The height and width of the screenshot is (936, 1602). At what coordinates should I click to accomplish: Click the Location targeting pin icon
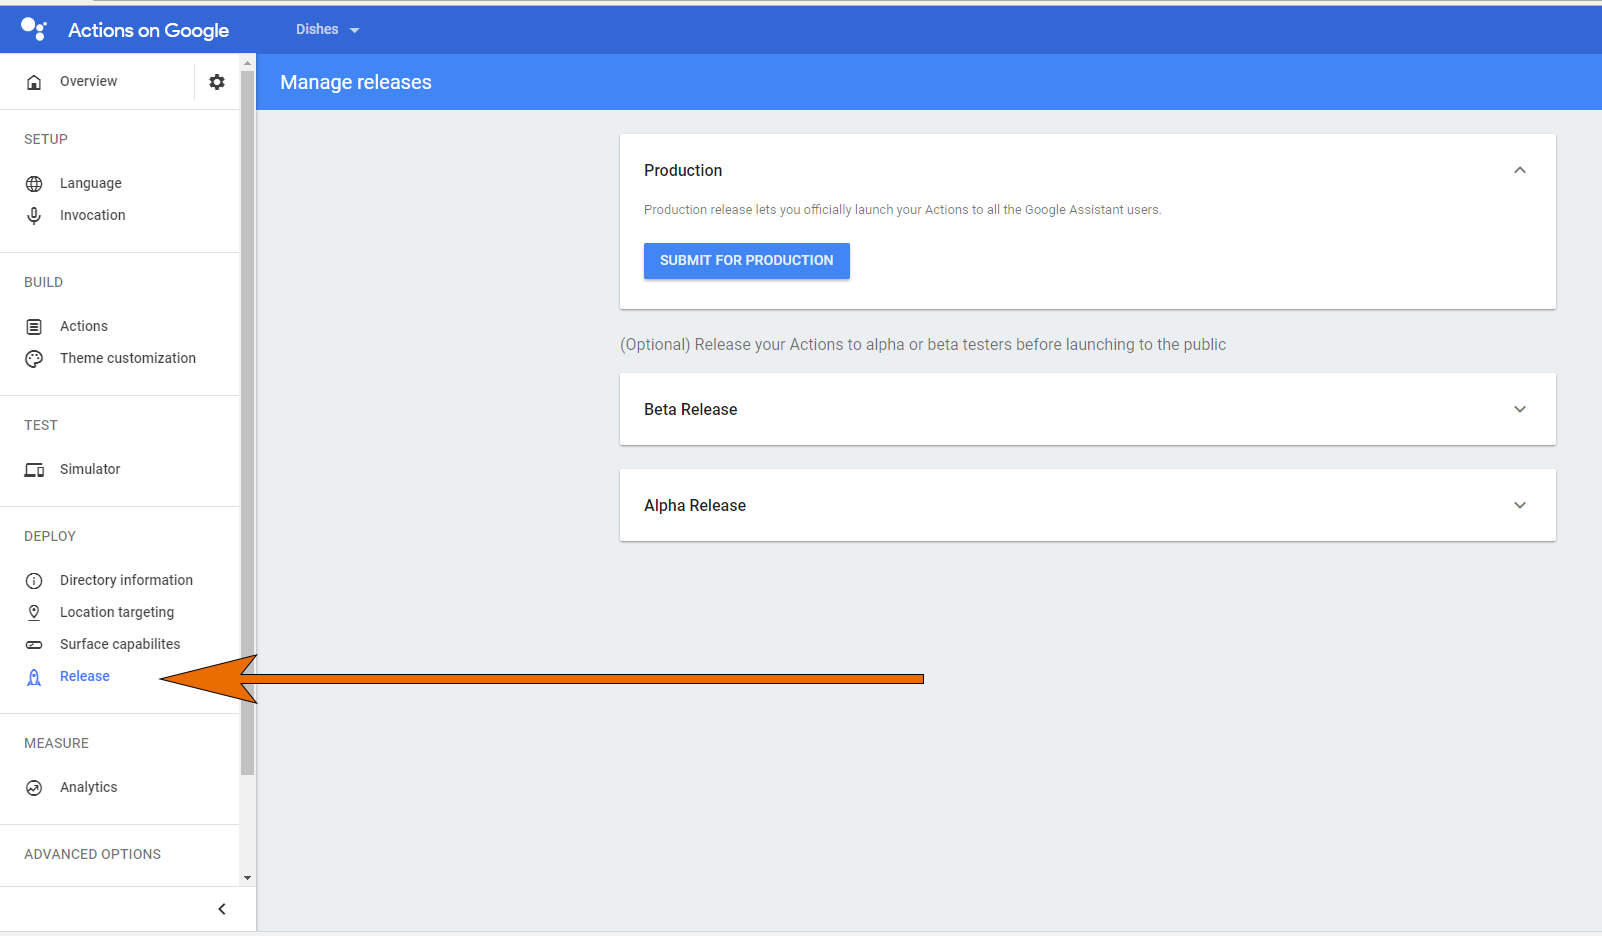(34, 613)
